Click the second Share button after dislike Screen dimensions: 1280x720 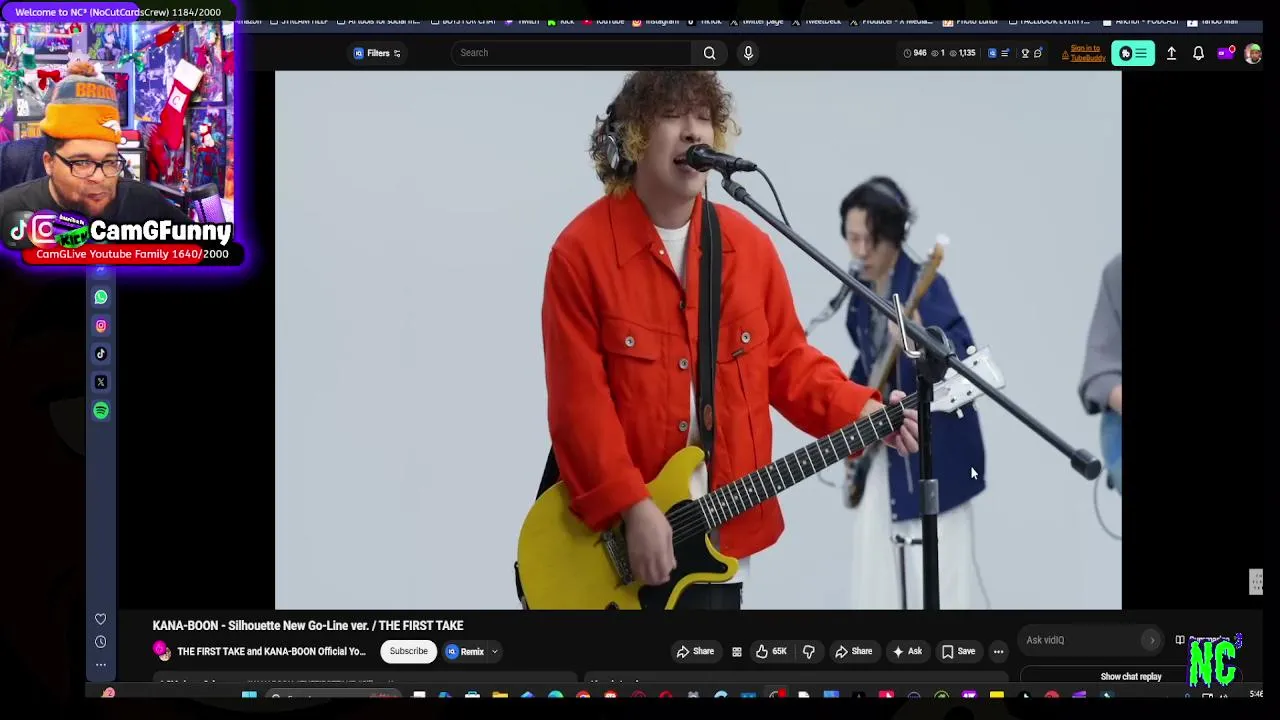click(853, 652)
